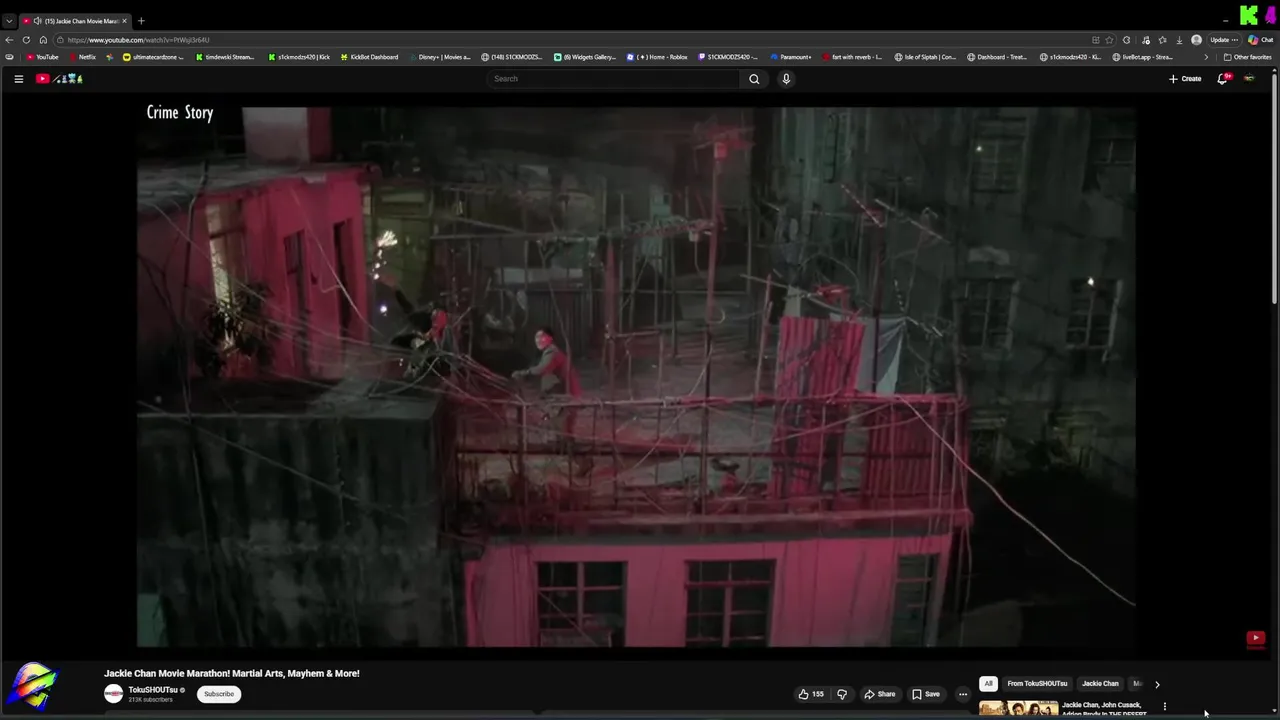Open the timdewski Stream bookmark
Screen dimensions: 1280x720
click(224, 57)
